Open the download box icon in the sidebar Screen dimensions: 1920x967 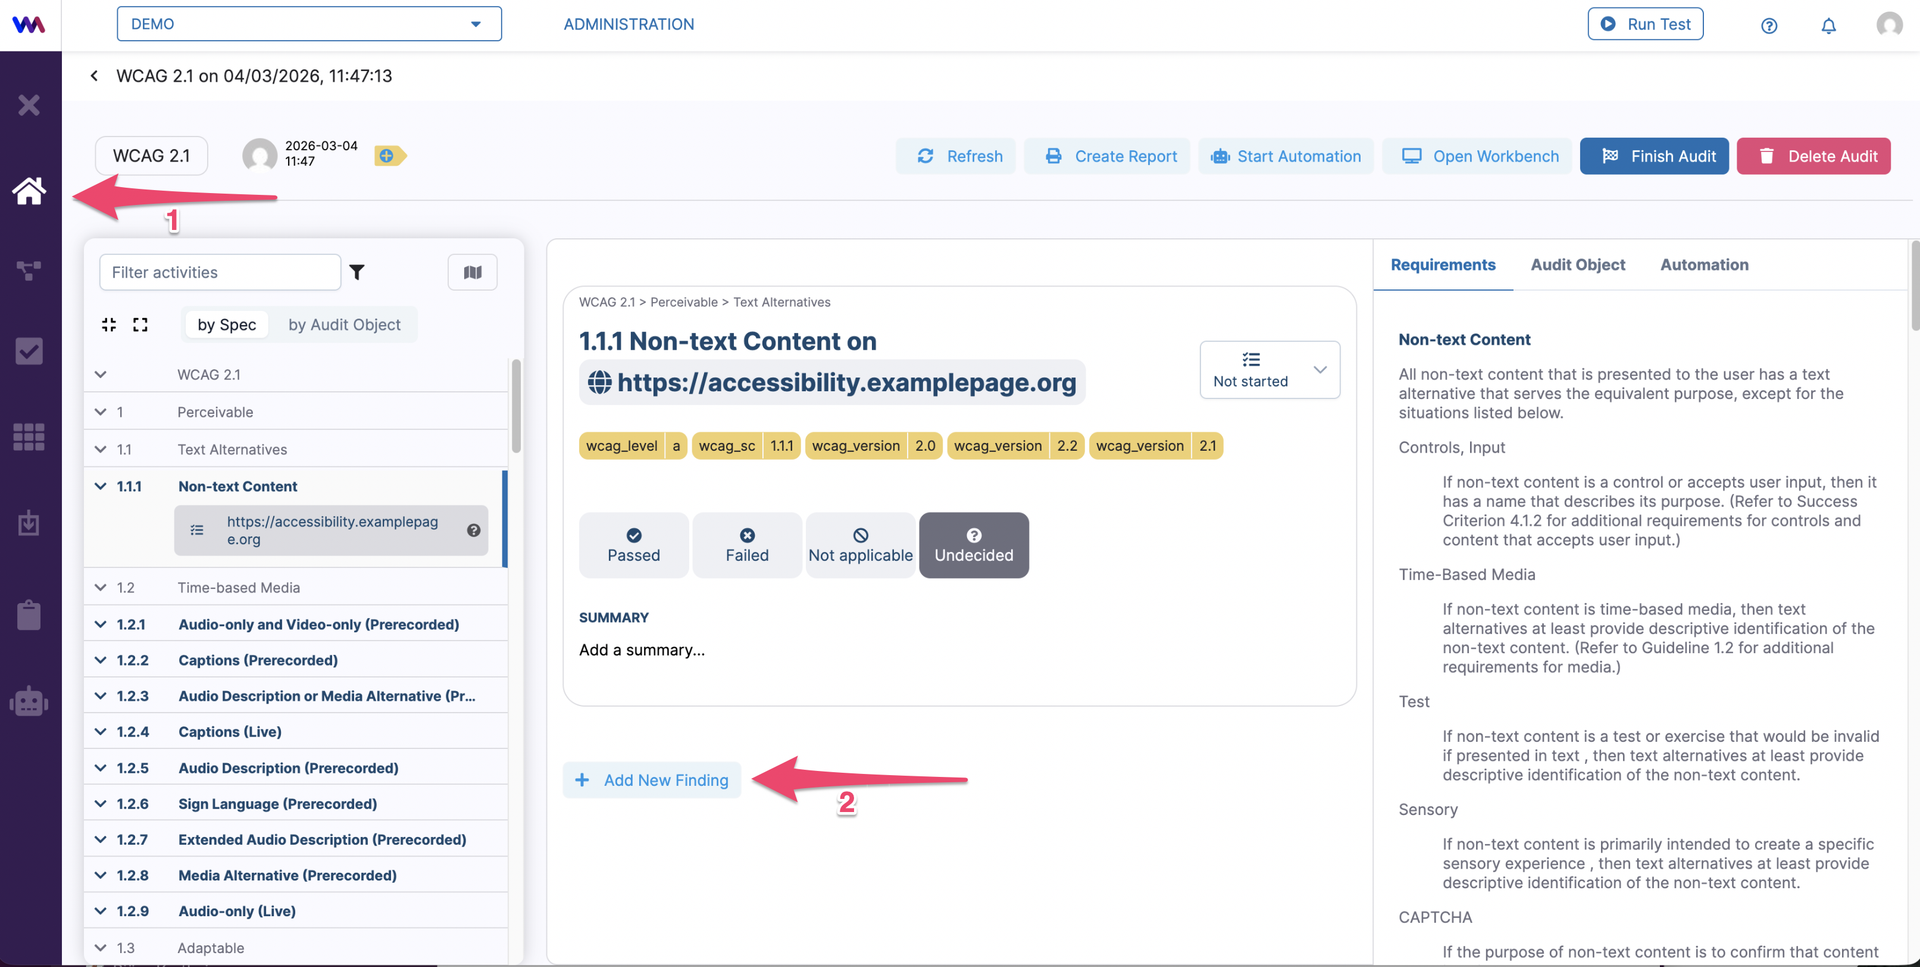(x=29, y=523)
